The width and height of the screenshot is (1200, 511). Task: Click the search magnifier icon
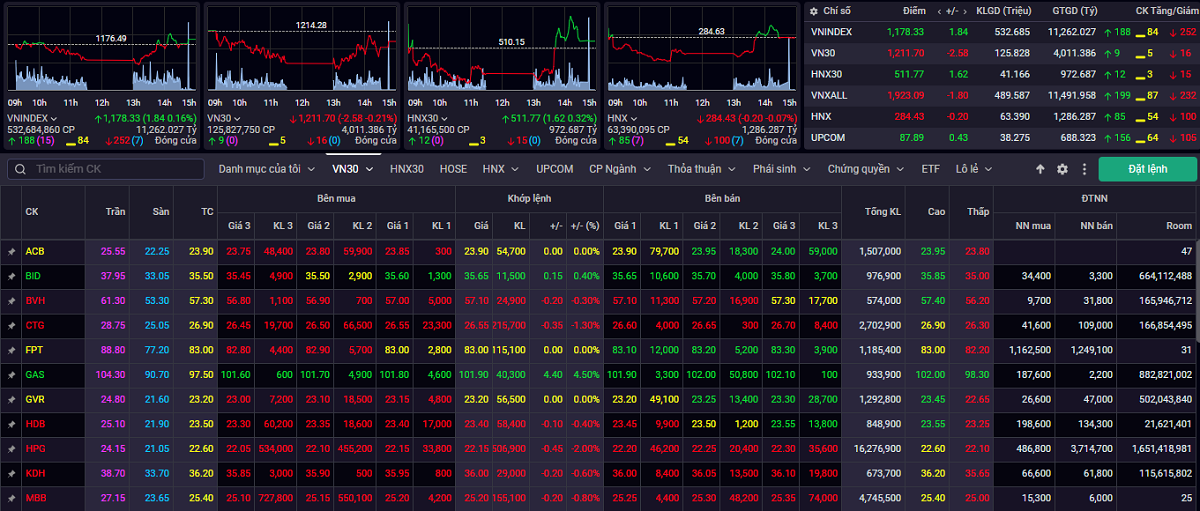[x=18, y=169]
